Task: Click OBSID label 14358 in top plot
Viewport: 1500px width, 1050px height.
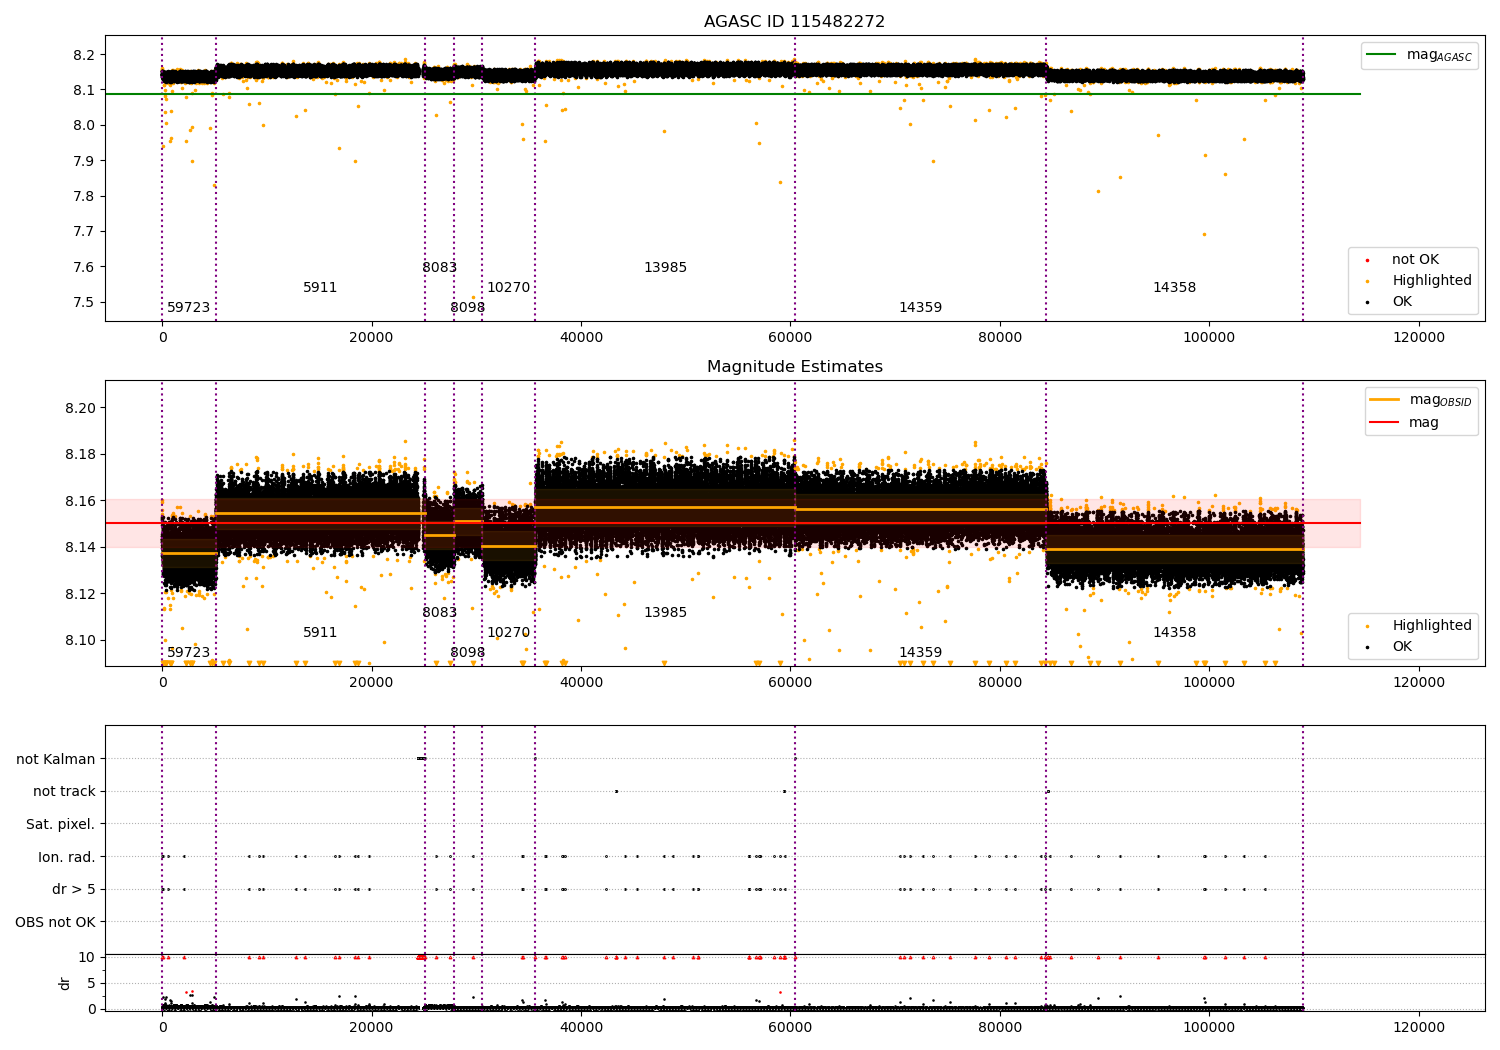Action: pos(1174,288)
